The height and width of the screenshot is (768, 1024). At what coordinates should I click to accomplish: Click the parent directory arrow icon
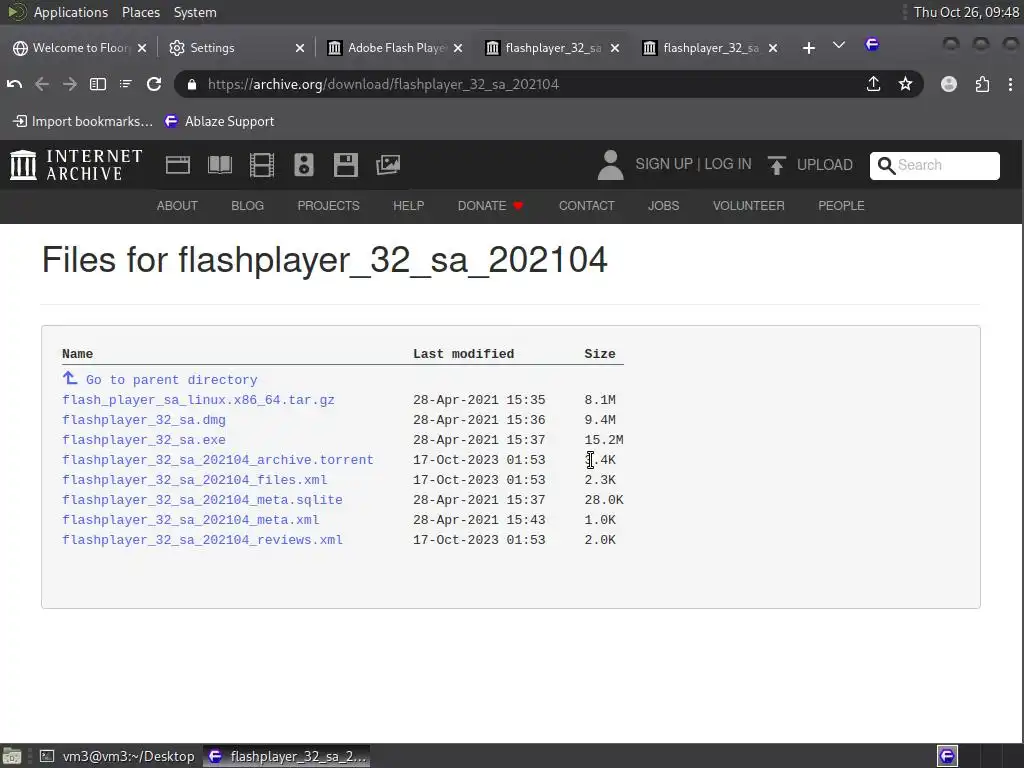[70, 378]
